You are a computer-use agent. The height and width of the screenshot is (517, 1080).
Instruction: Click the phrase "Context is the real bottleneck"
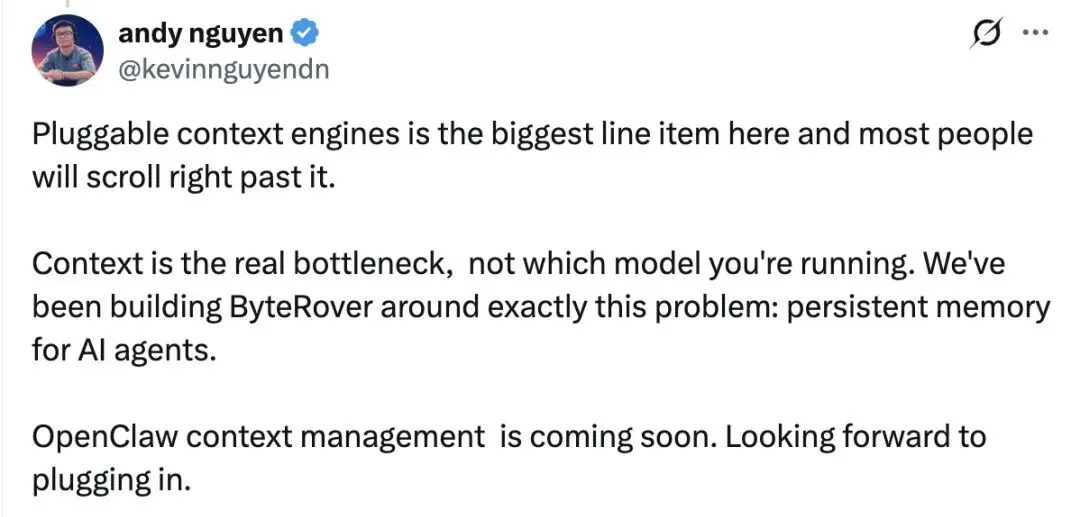click(241, 264)
